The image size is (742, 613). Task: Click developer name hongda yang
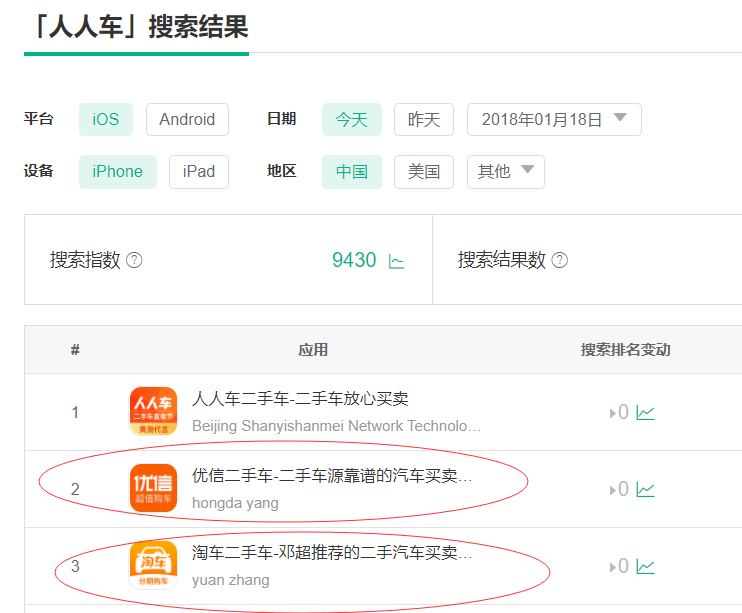point(235,503)
